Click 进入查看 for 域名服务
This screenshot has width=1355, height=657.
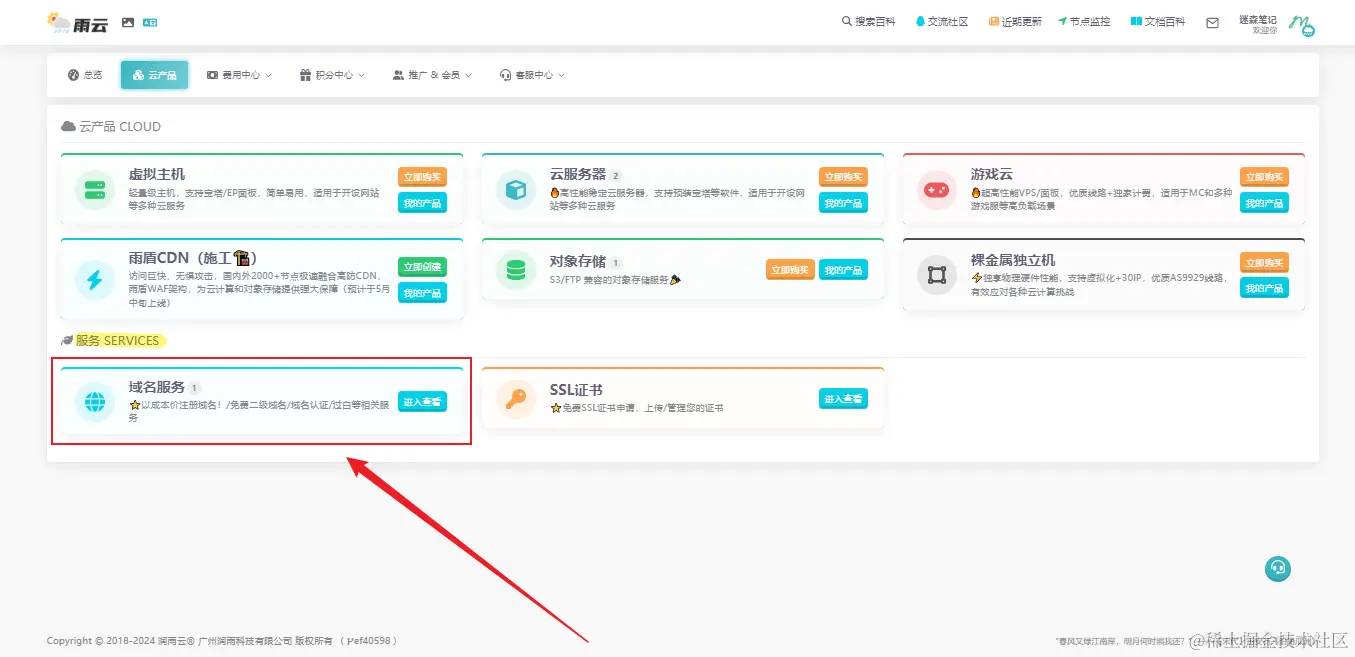coord(422,401)
